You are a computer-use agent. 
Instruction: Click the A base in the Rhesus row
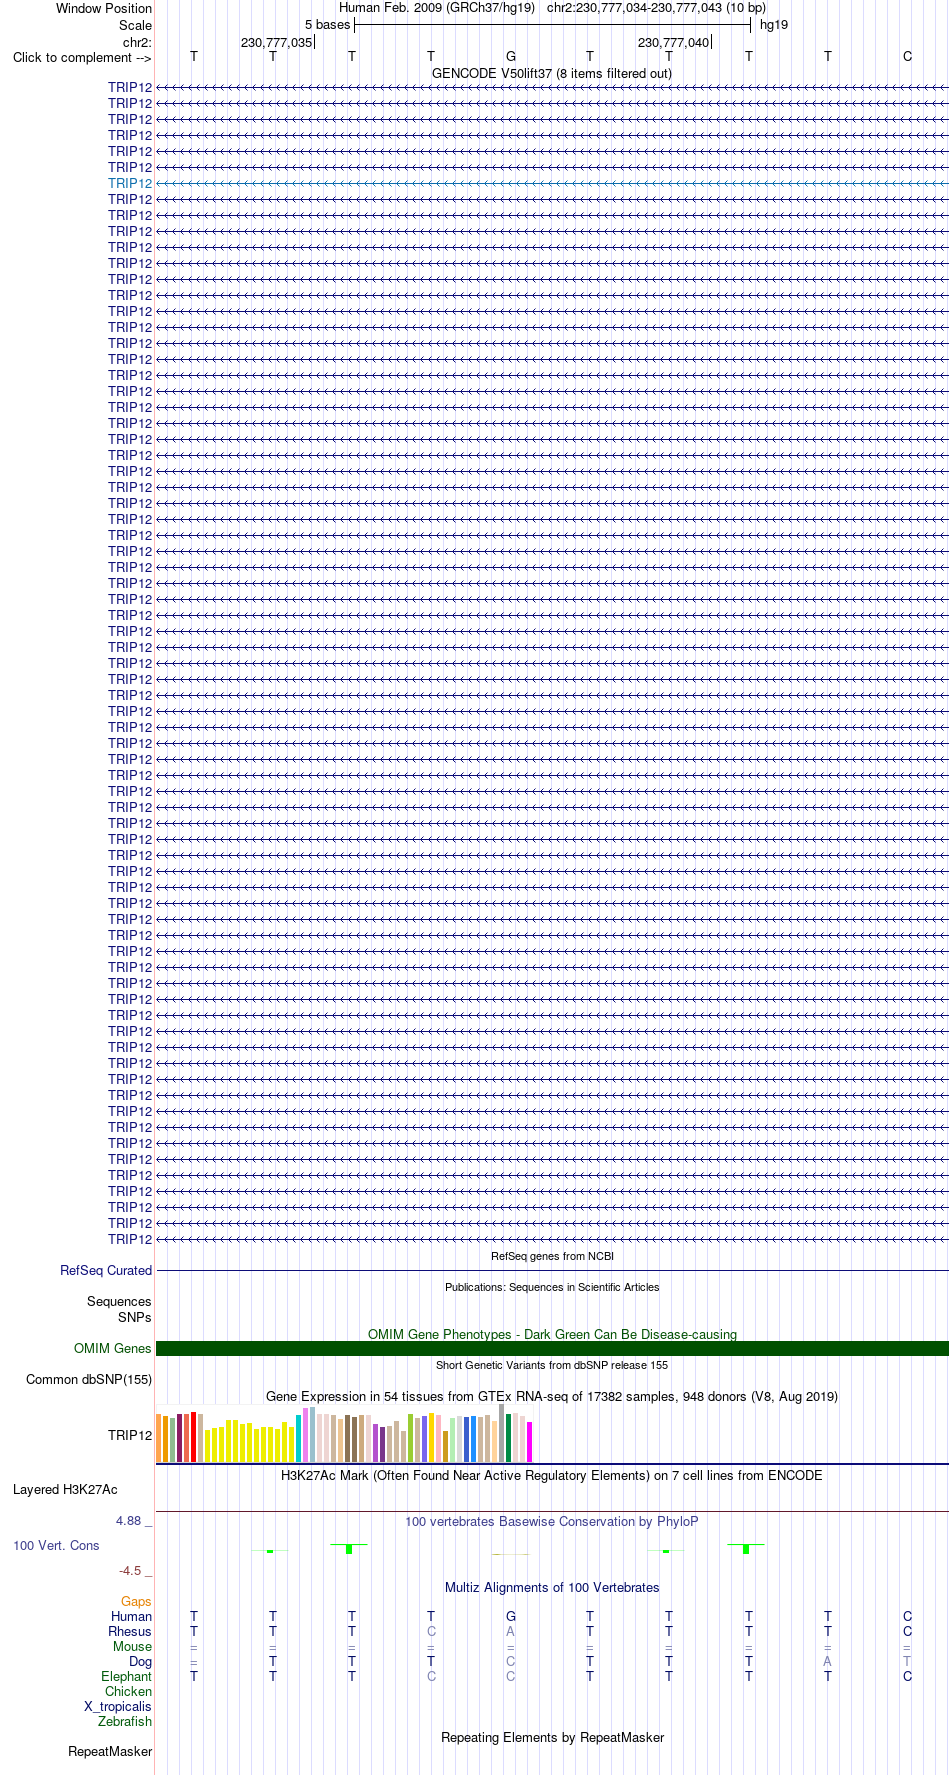pos(511,1631)
